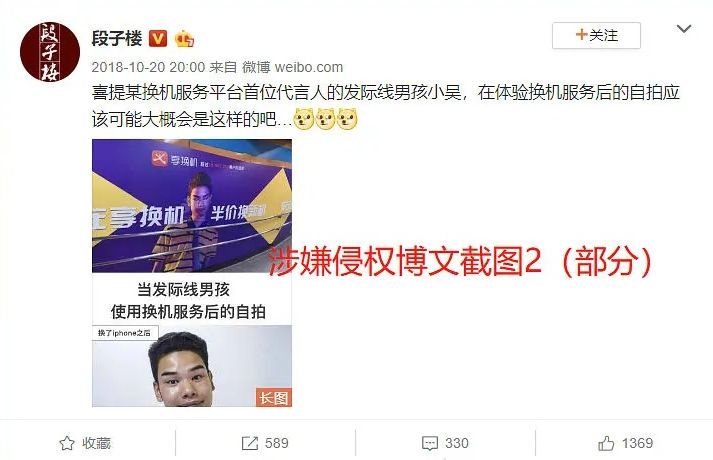Click the star favorite icon
Screen dimensions: 713x460
point(67,443)
